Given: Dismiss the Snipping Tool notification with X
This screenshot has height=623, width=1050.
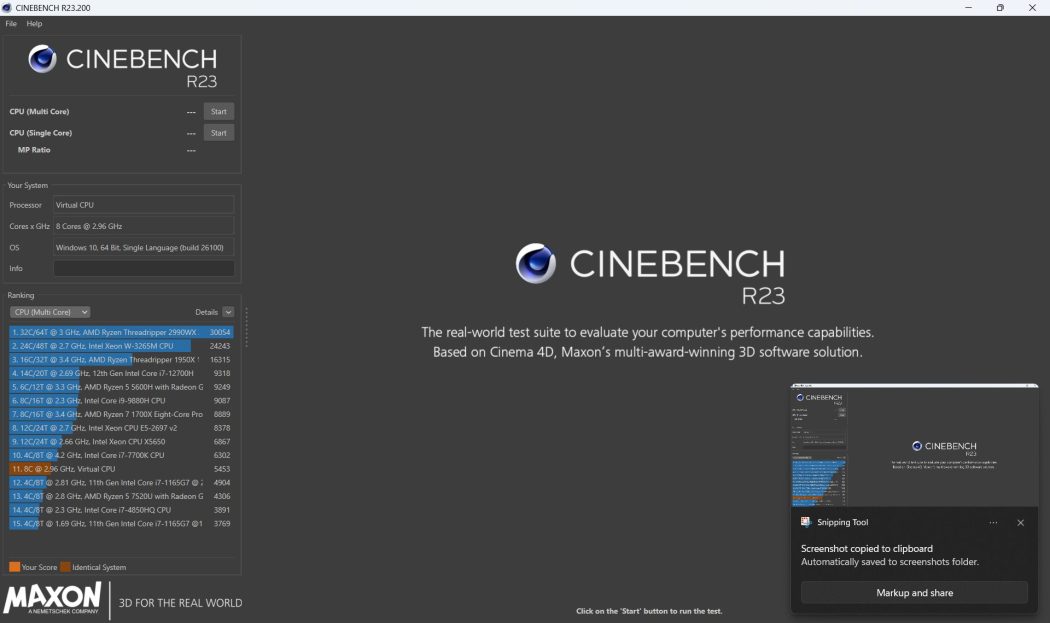Looking at the screenshot, I should [x=1020, y=522].
